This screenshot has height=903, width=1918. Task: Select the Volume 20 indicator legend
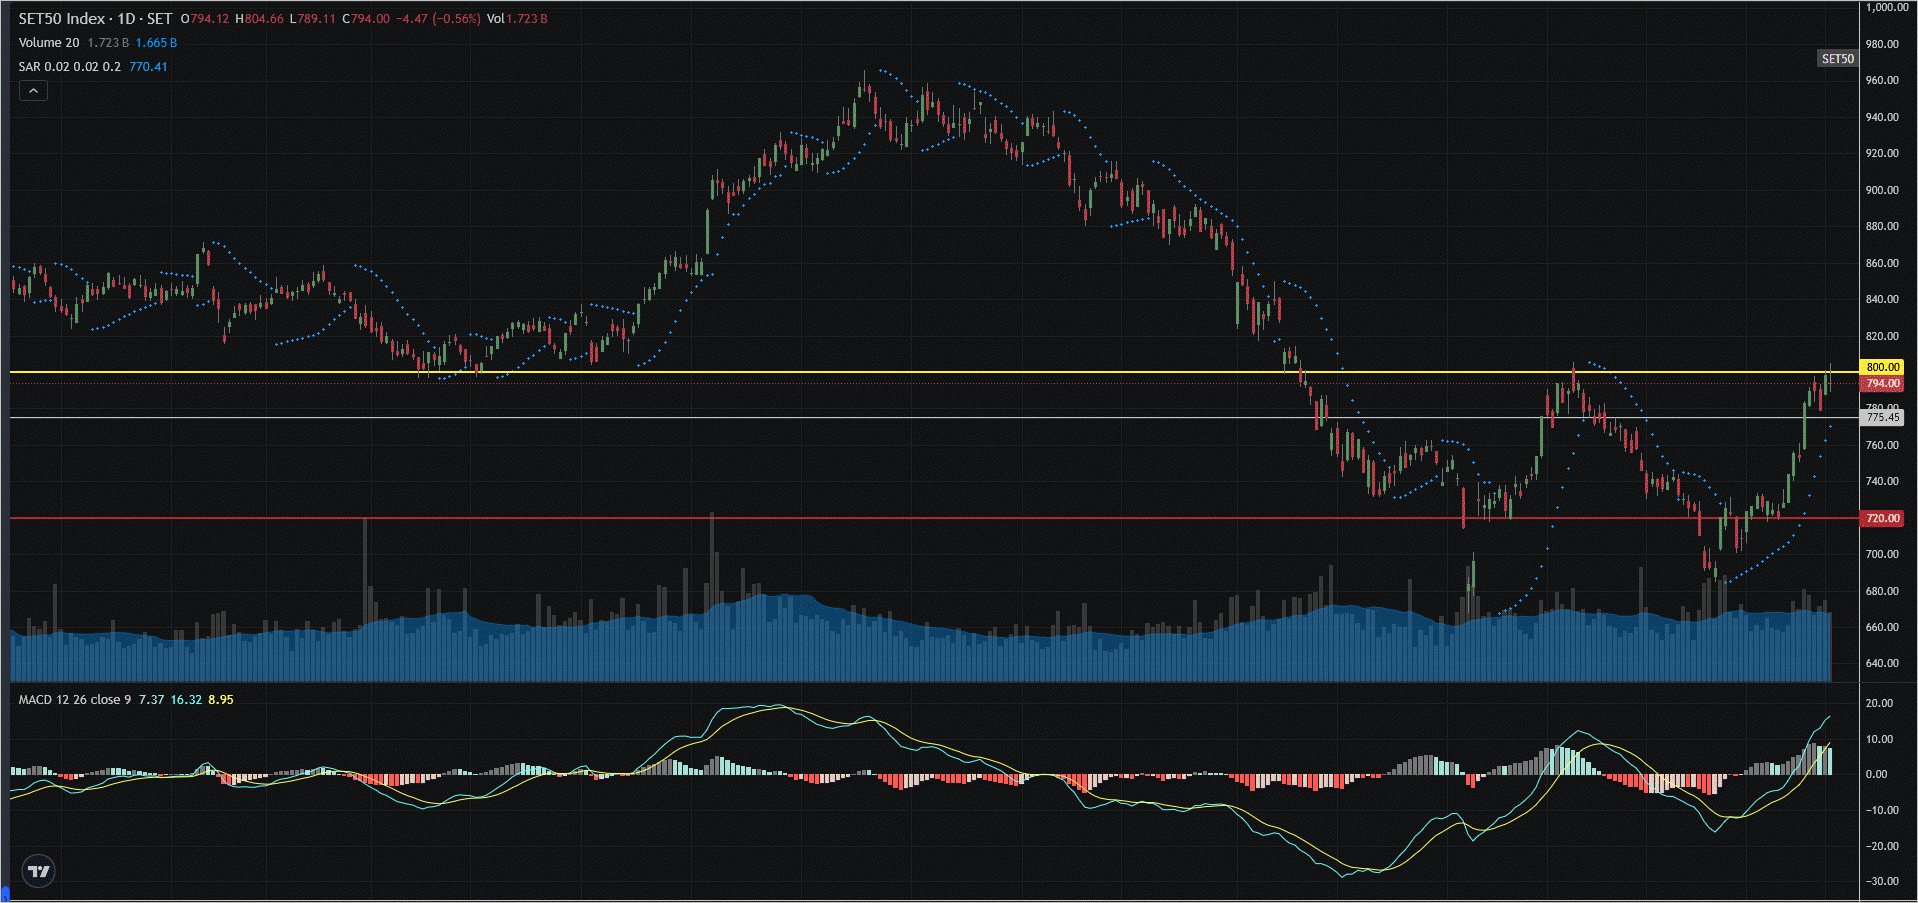(x=49, y=43)
